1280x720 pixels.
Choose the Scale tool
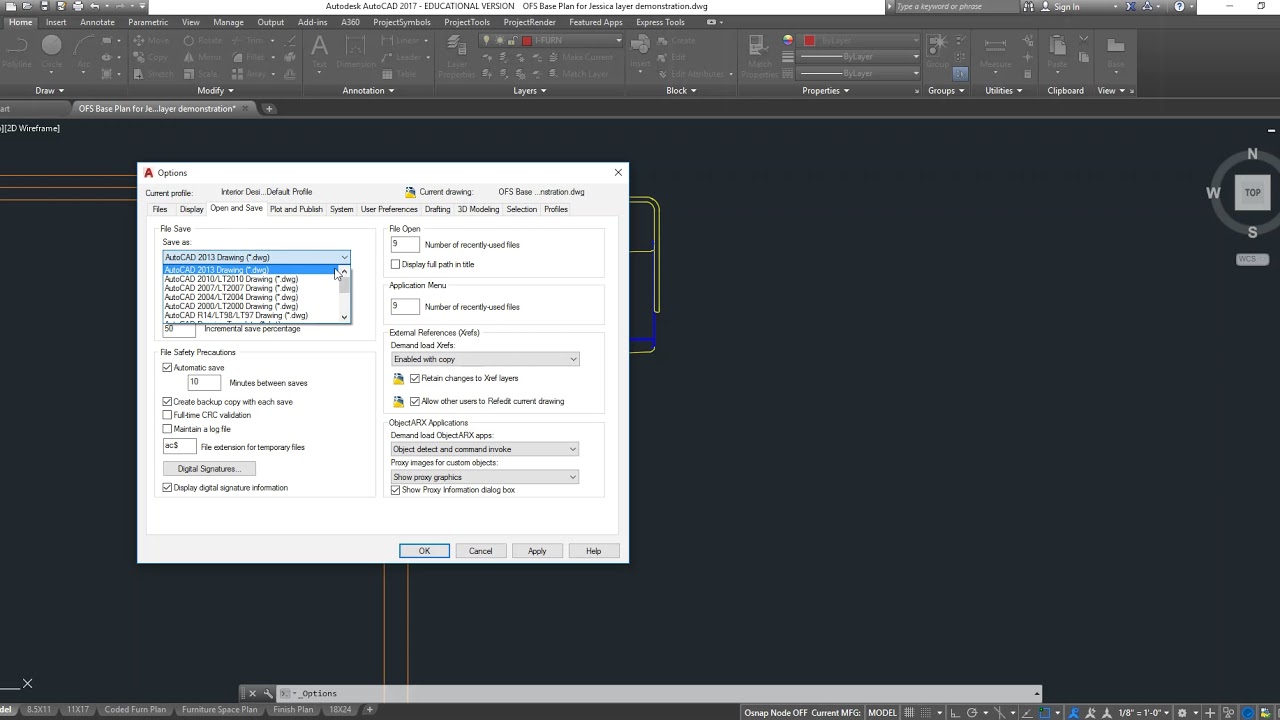tap(200, 74)
